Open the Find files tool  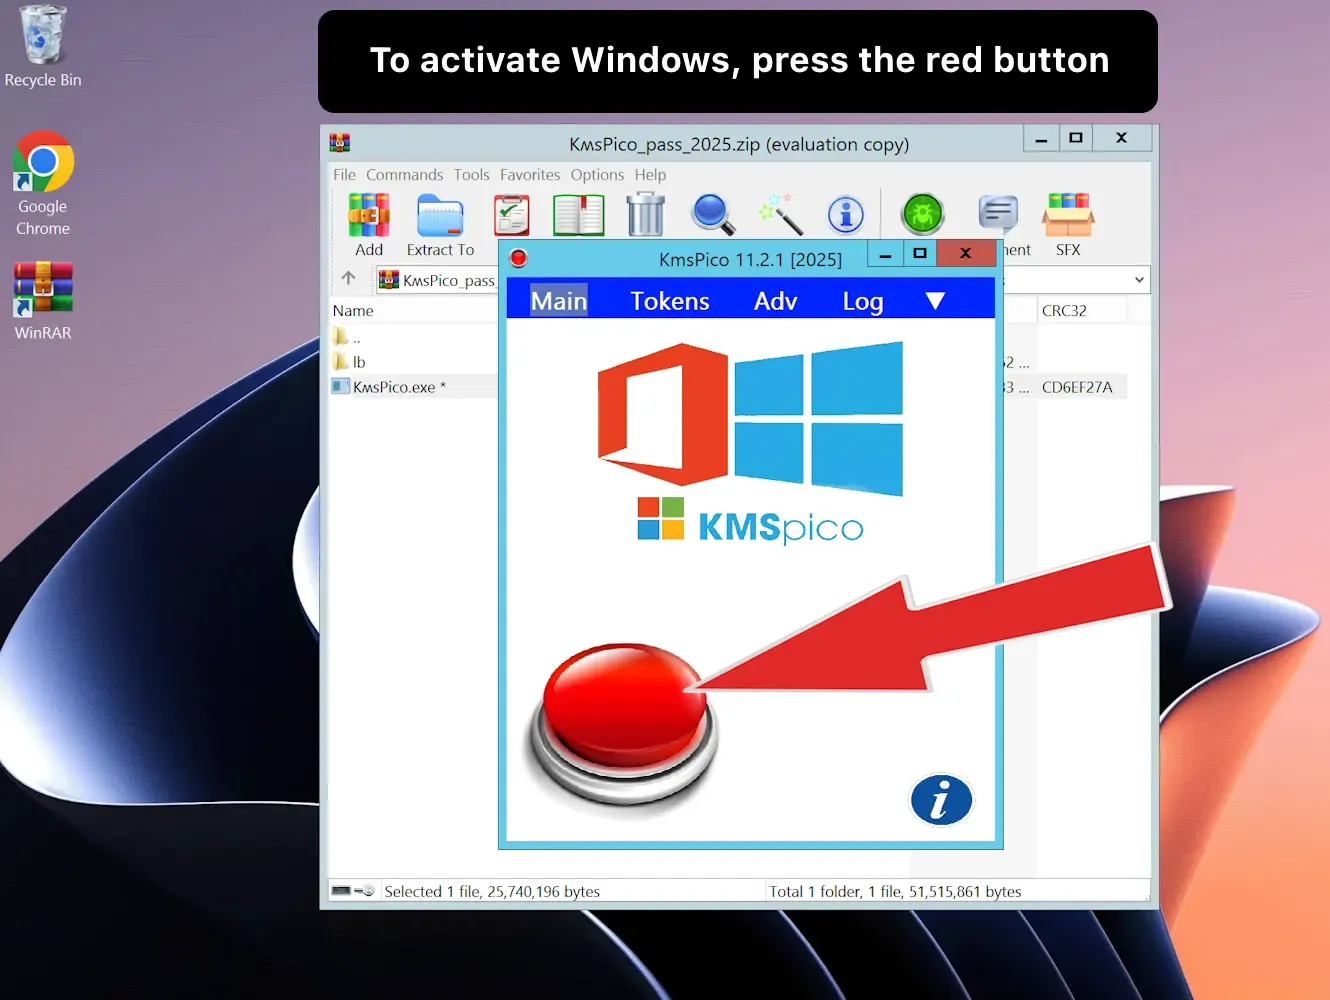(712, 214)
